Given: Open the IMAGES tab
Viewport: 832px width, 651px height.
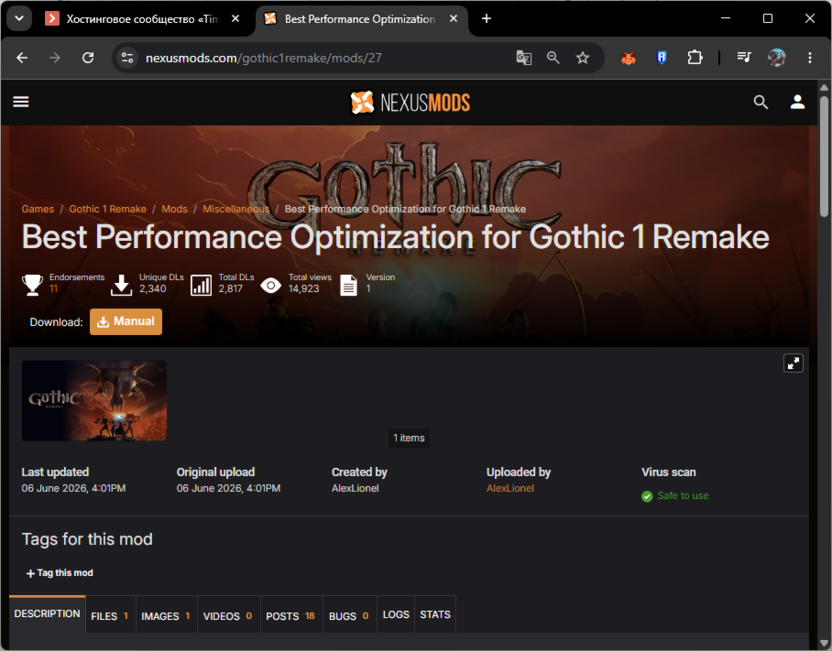Looking at the screenshot, I should 166,615.
